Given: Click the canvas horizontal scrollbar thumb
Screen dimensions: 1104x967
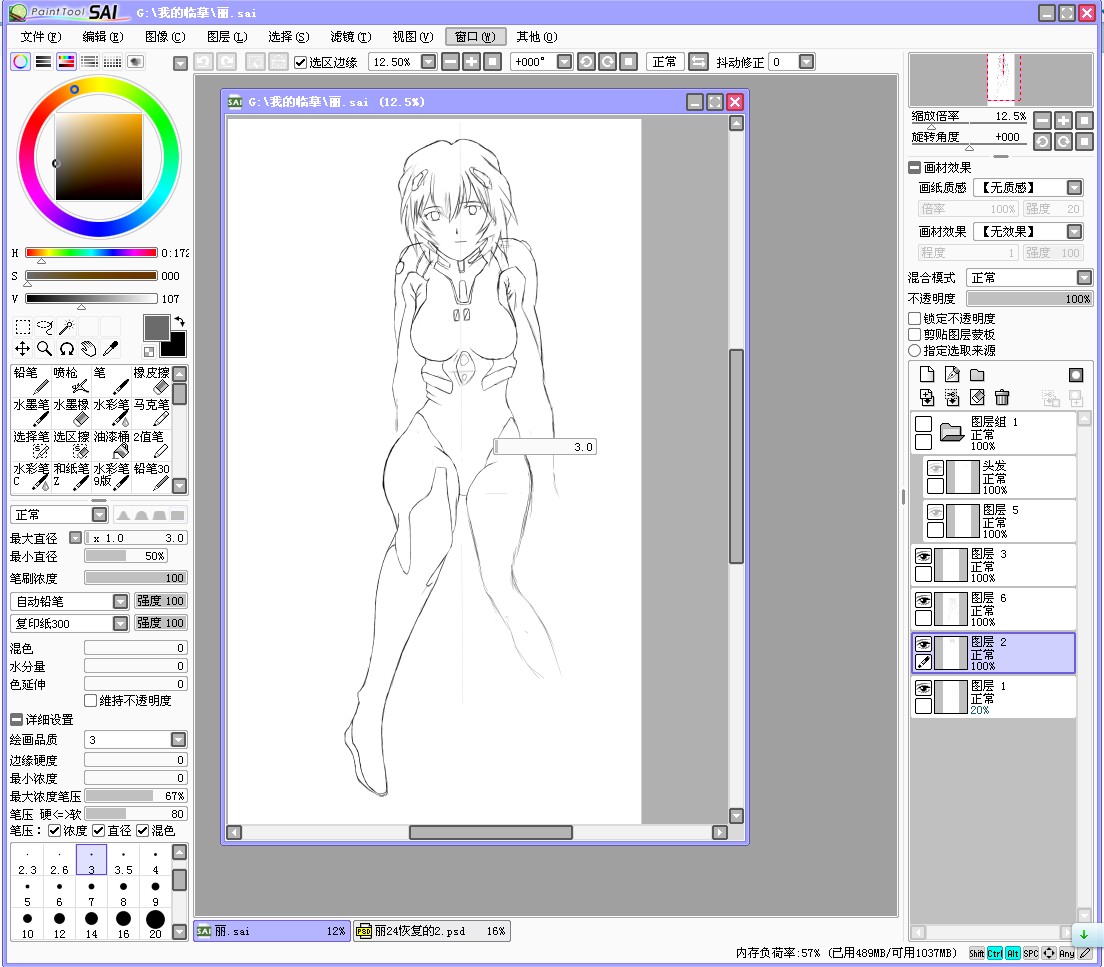Looking at the screenshot, I should [x=491, y=832].
